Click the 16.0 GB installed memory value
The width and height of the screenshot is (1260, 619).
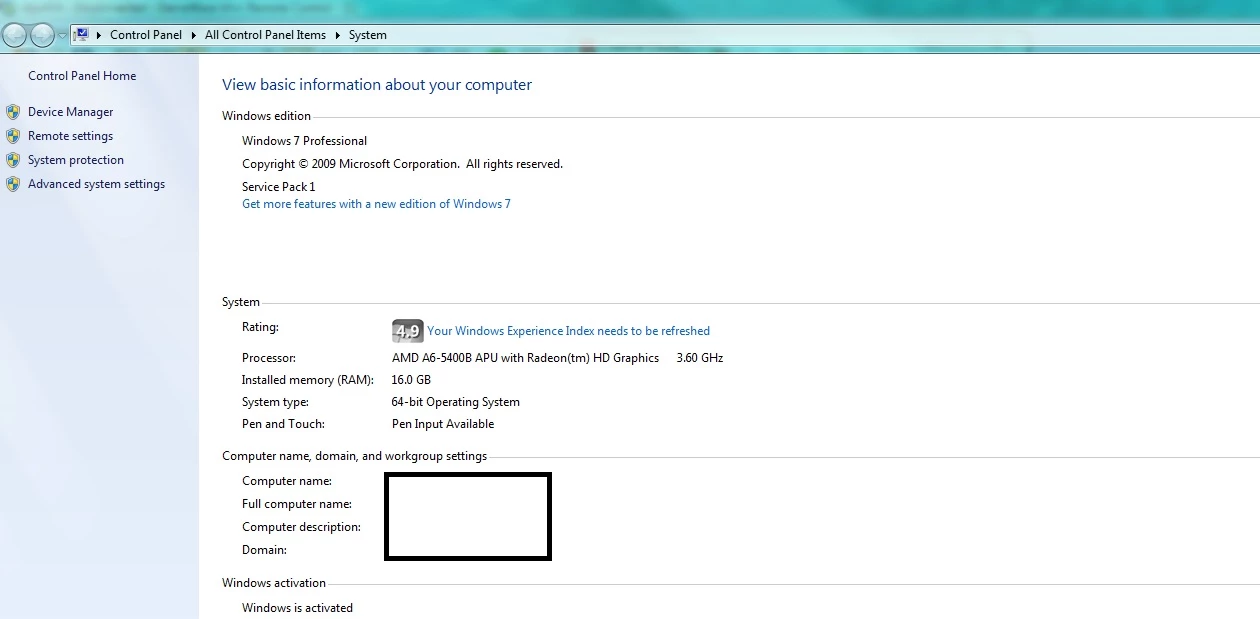click(x=411, y=380)
